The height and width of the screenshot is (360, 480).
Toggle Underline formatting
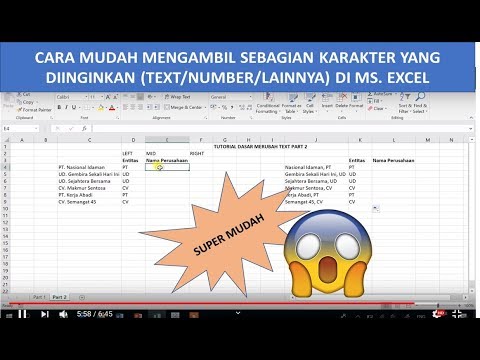click(74, 107)
